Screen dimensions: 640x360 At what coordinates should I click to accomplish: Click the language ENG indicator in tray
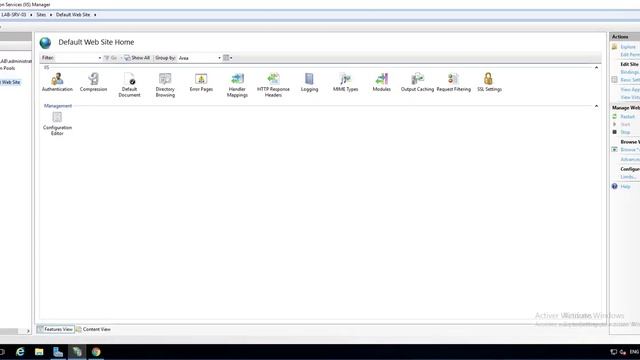click(634, 352)
